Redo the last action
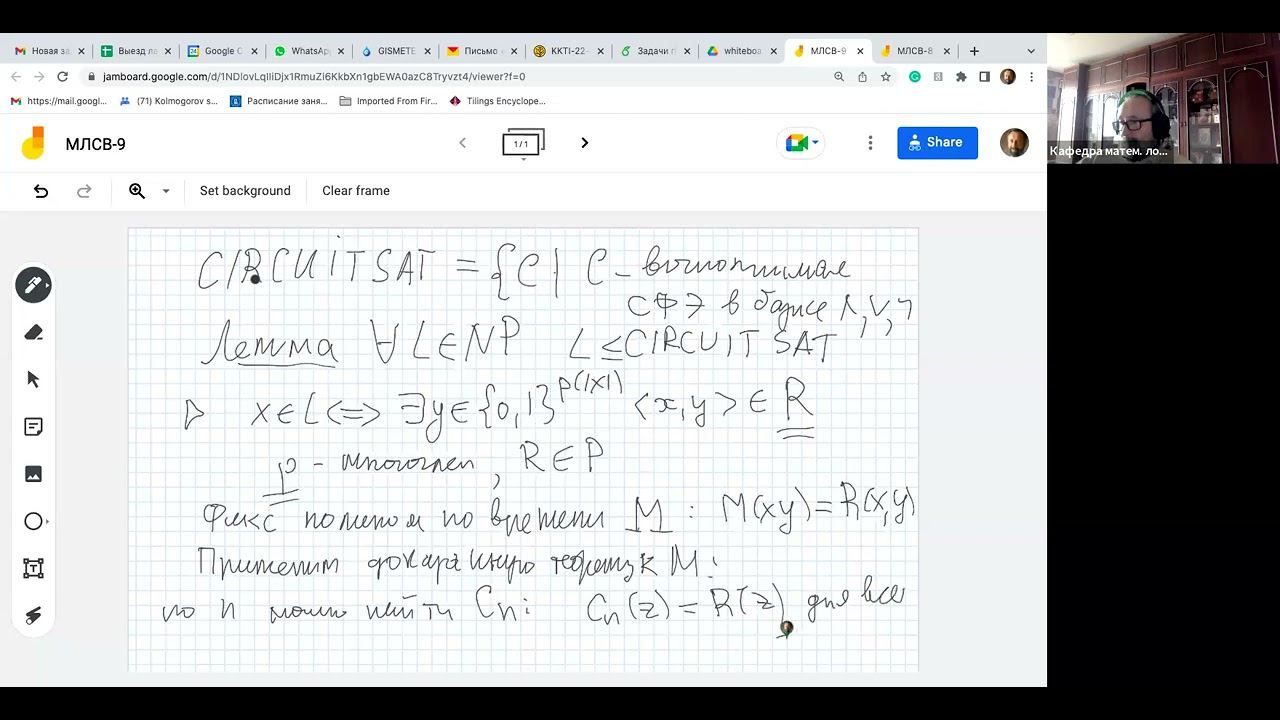This screenshot has width=1280, height=720. [x=85, y=191]
